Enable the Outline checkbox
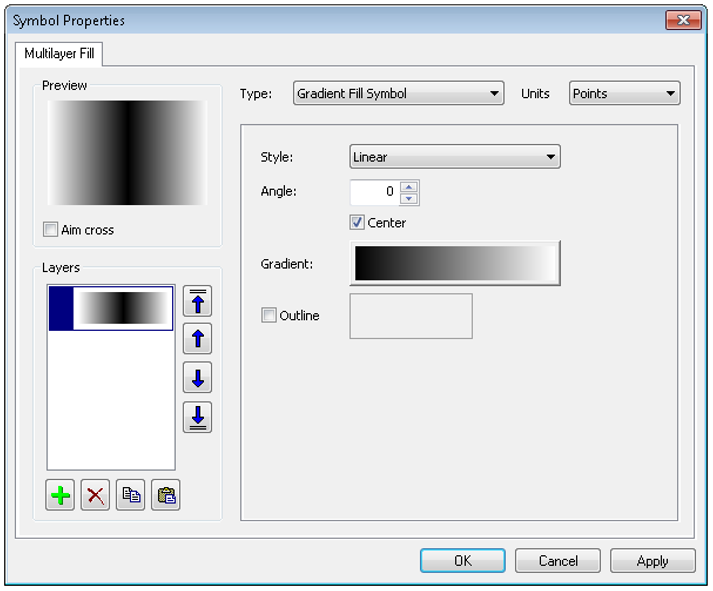 point(268,316)
